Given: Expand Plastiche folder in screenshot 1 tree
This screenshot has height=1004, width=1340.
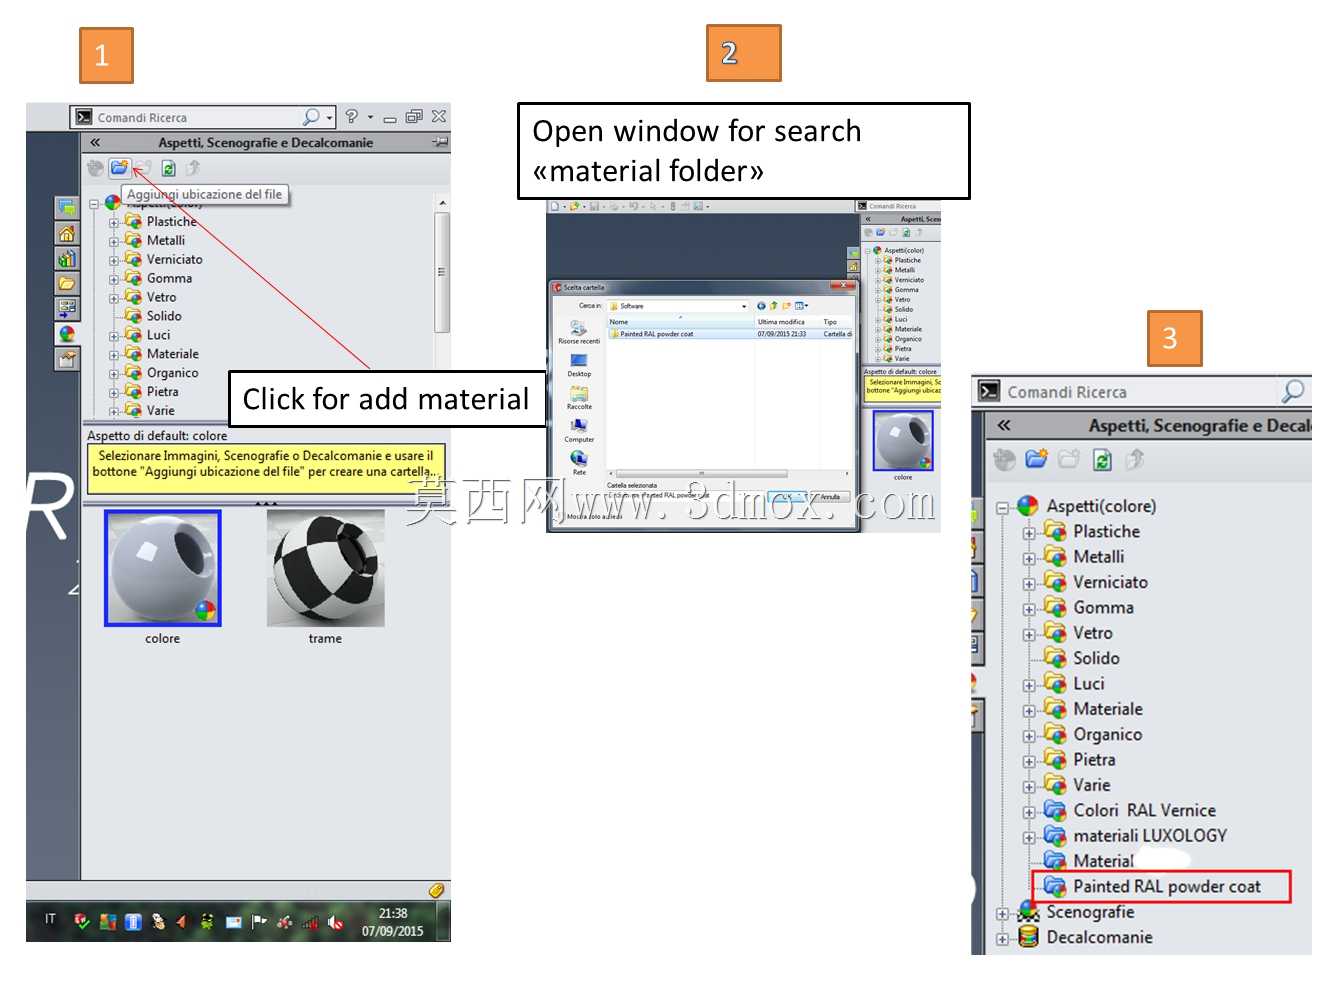Looking at the screenshot, I should coord(114,223).
